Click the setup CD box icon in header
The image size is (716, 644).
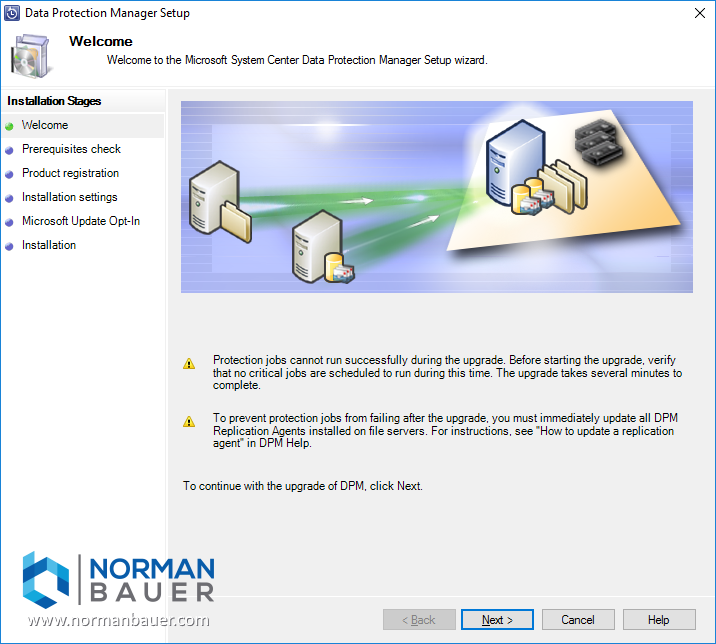point(31,57)
